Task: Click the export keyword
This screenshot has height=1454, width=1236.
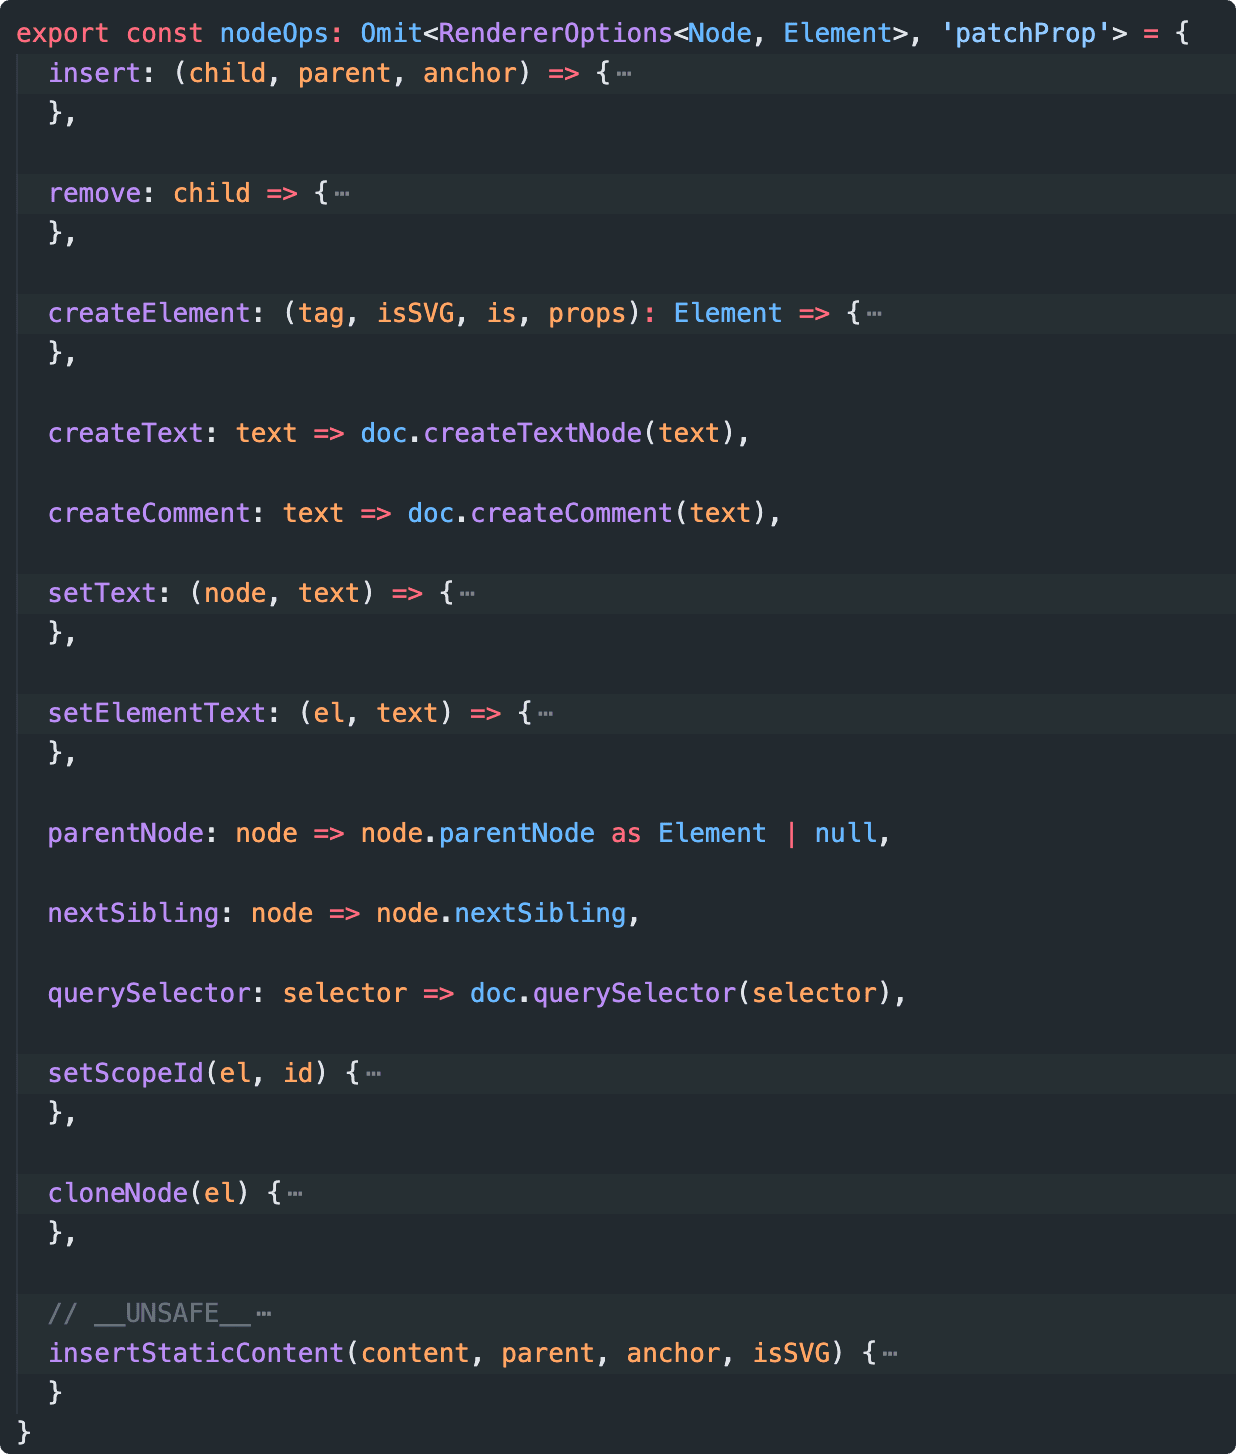Action: (63, 33)
